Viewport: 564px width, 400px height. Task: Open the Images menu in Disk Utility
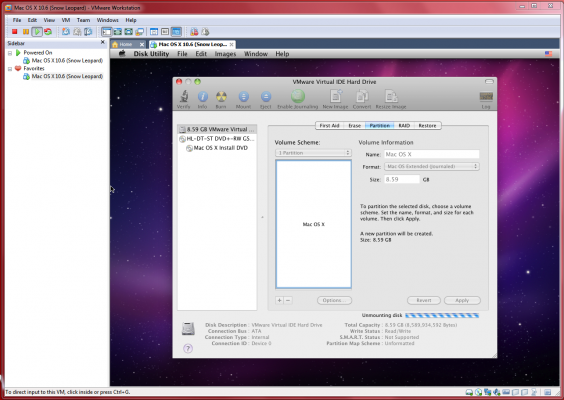225,54
